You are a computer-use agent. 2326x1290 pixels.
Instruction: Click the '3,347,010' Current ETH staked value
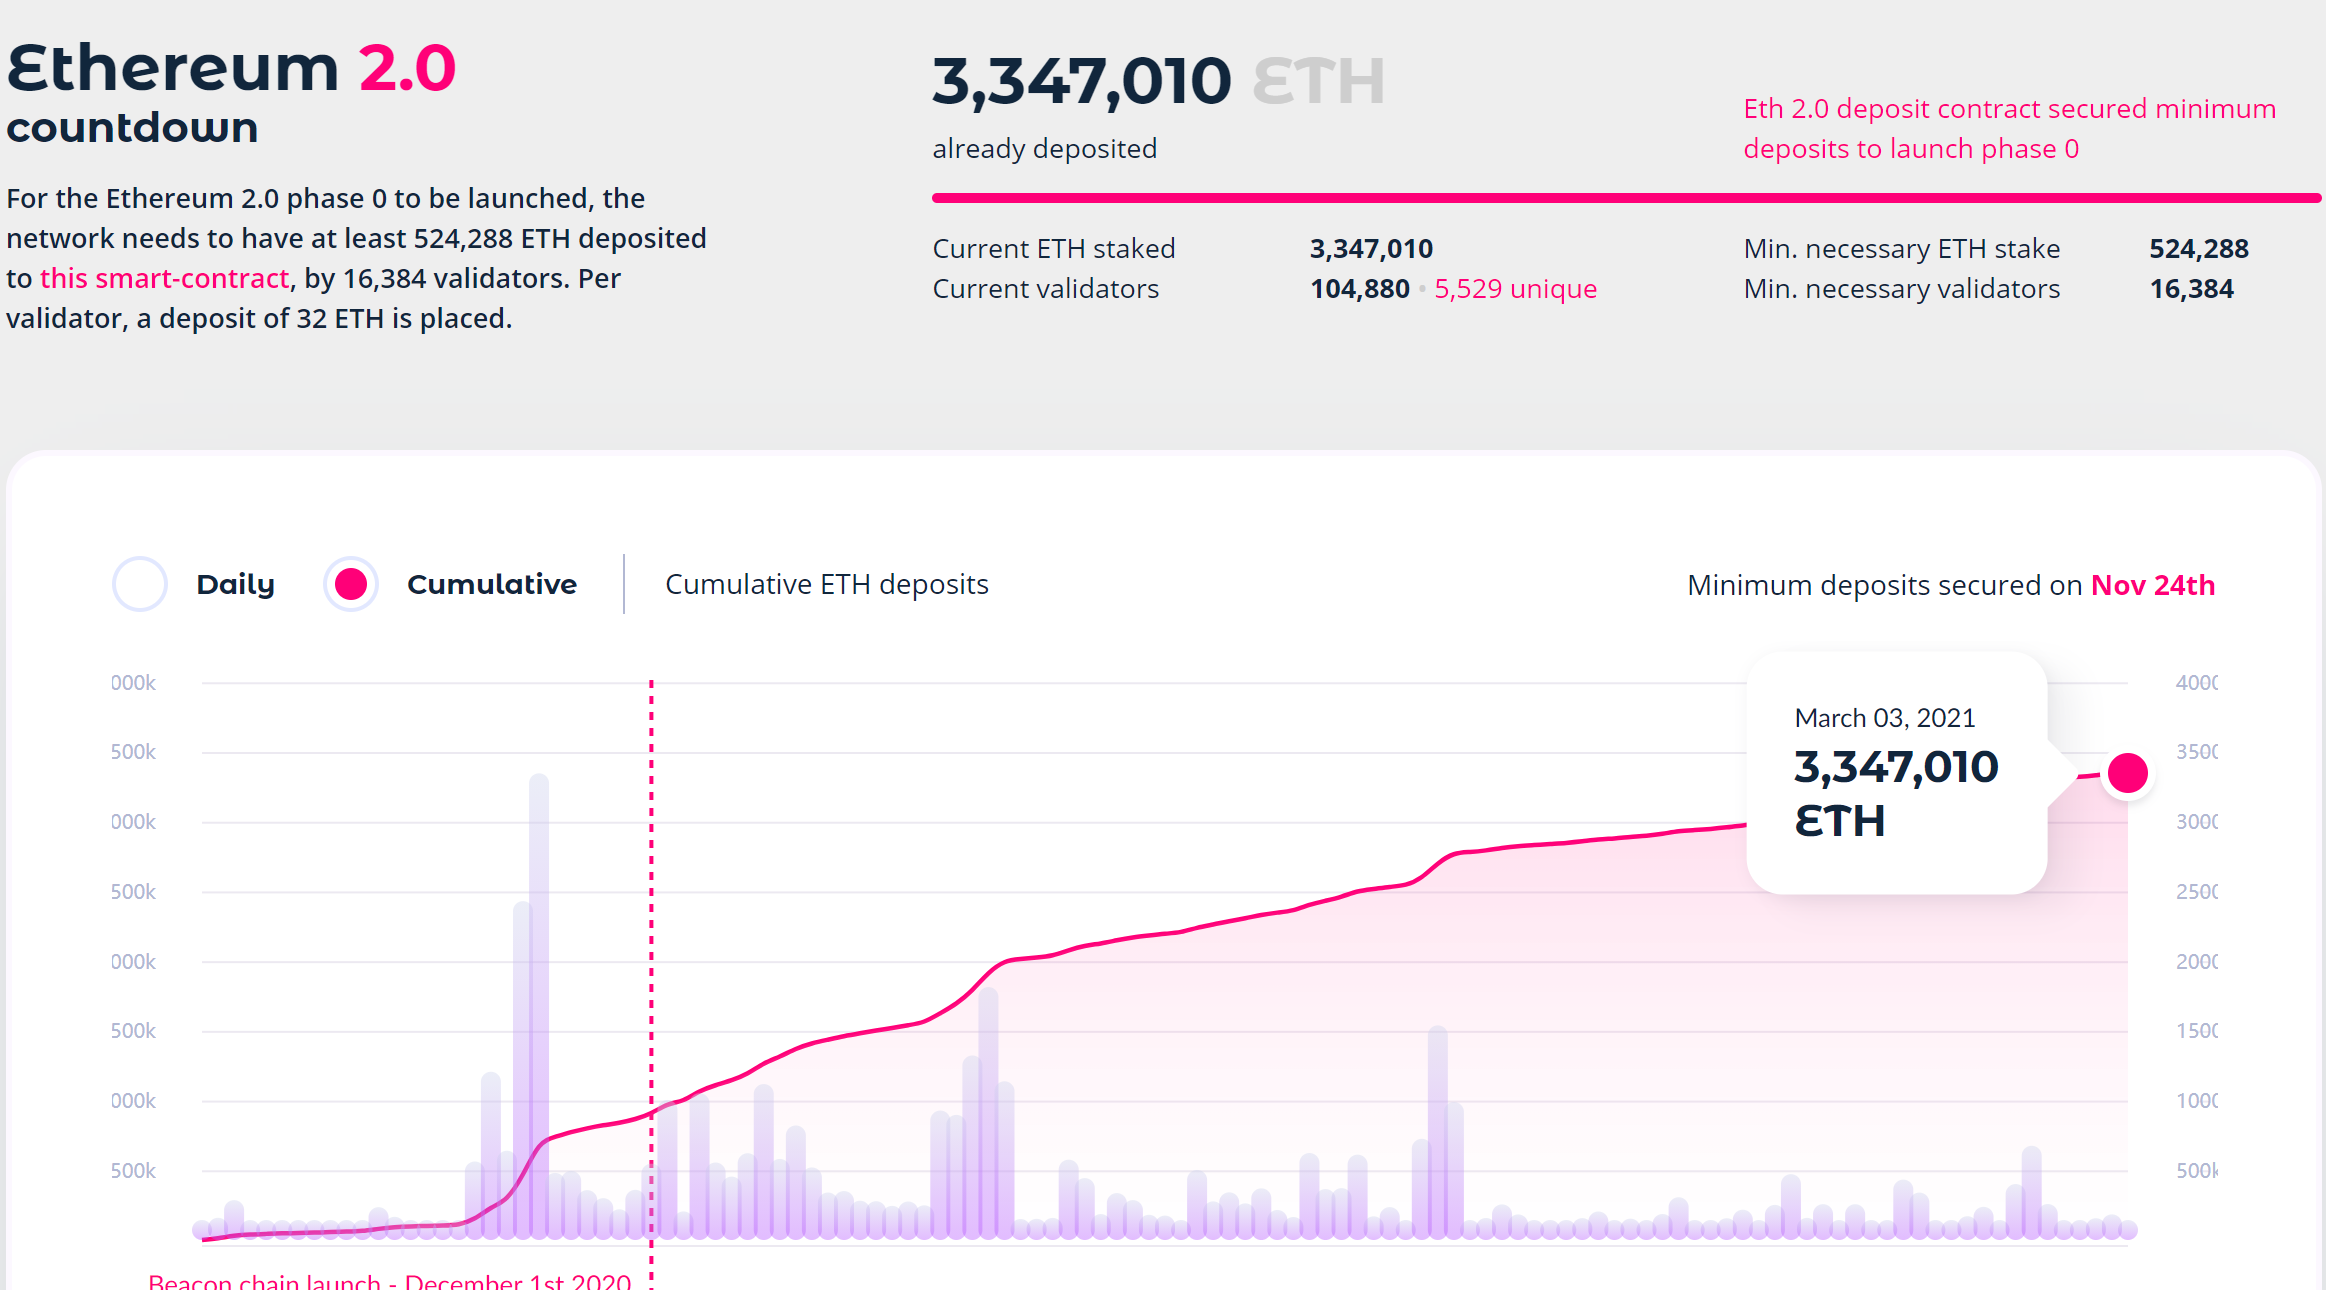[x=1371, y=249]
